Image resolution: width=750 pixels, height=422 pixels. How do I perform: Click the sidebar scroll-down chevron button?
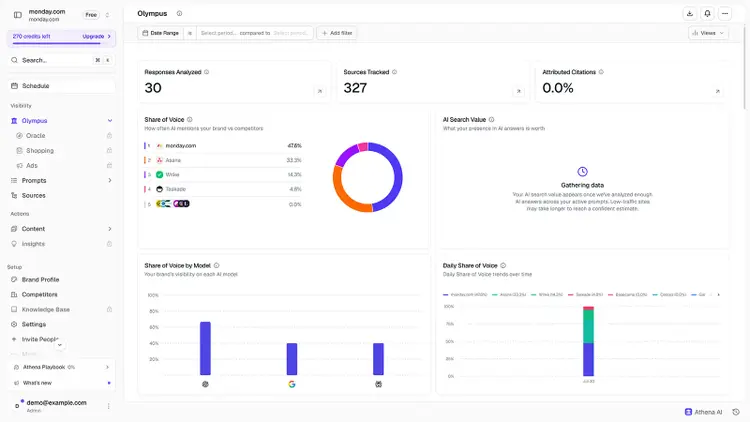60,345
